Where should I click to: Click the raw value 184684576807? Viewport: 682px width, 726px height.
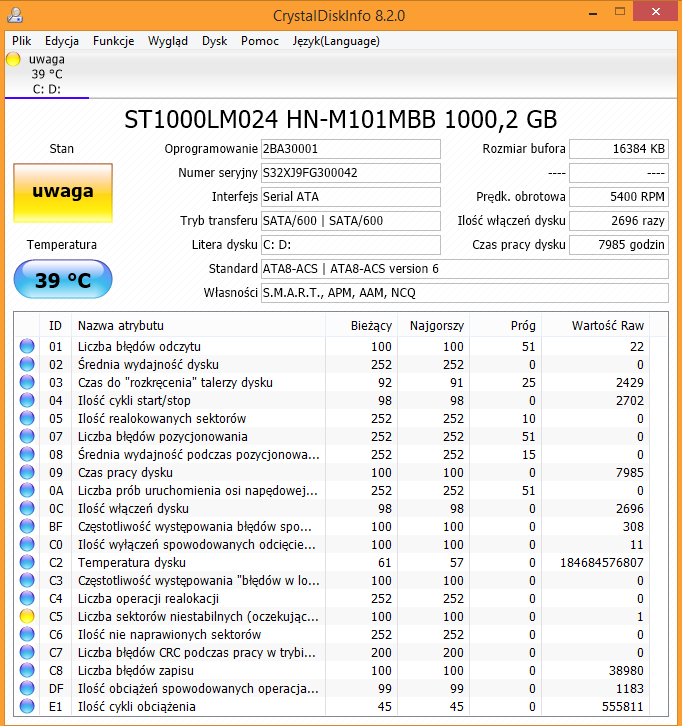(601, 563)
